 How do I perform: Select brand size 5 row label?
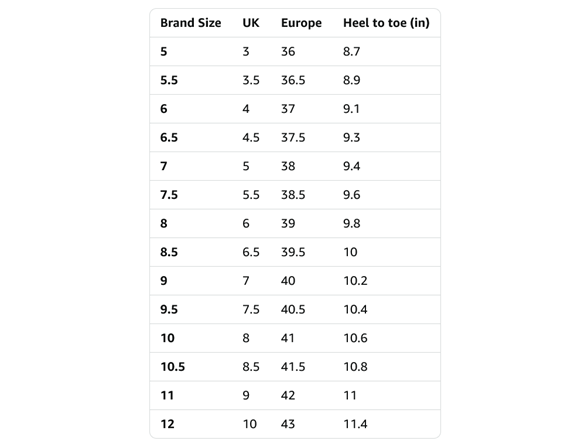click(x=164, y=51)
